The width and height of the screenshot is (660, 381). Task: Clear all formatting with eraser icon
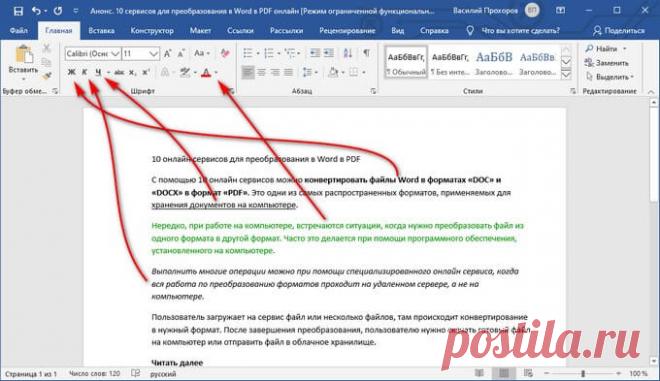pyautogui.click(x=225, y=53)
